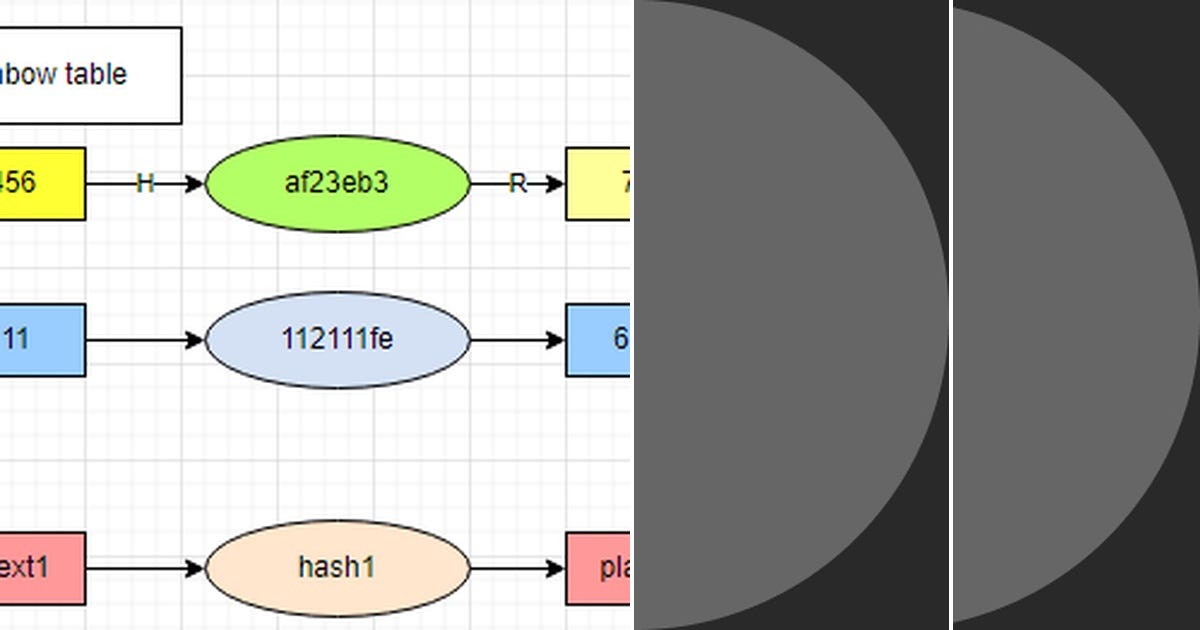
Task: Click the 'H' label on the arrow
Action: click(143, 184)
